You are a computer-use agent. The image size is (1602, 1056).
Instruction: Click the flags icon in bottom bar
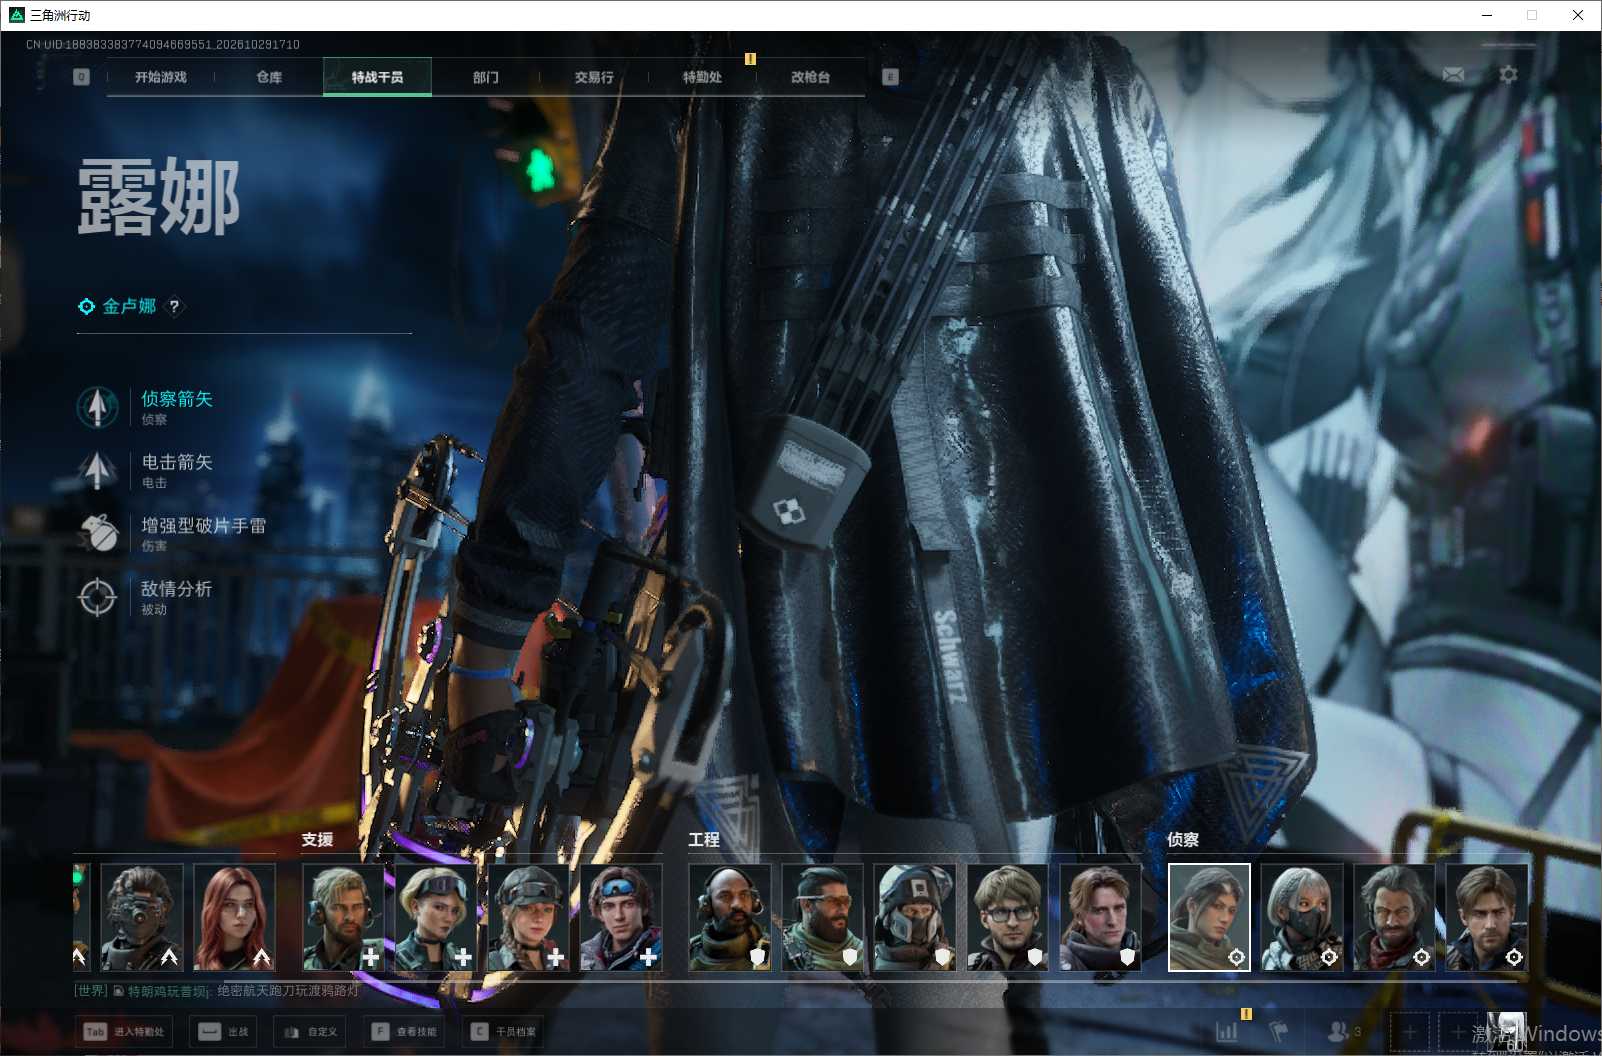(1279, 1031)
